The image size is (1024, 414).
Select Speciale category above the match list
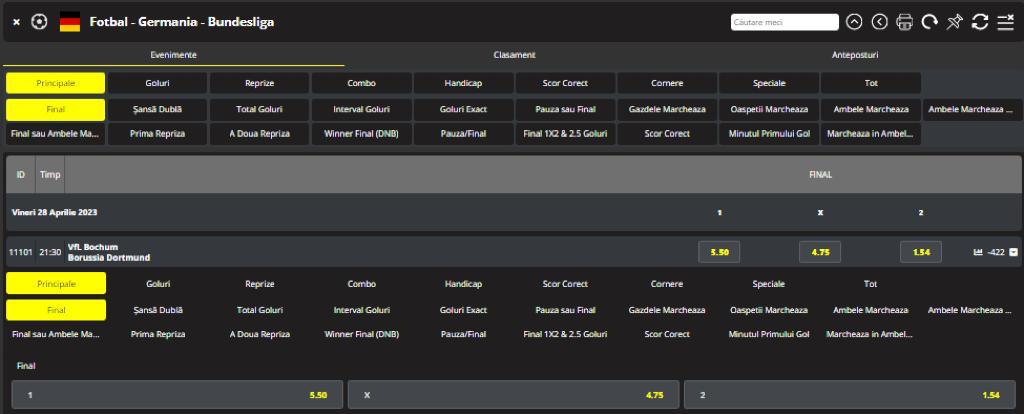coord(769,83)
